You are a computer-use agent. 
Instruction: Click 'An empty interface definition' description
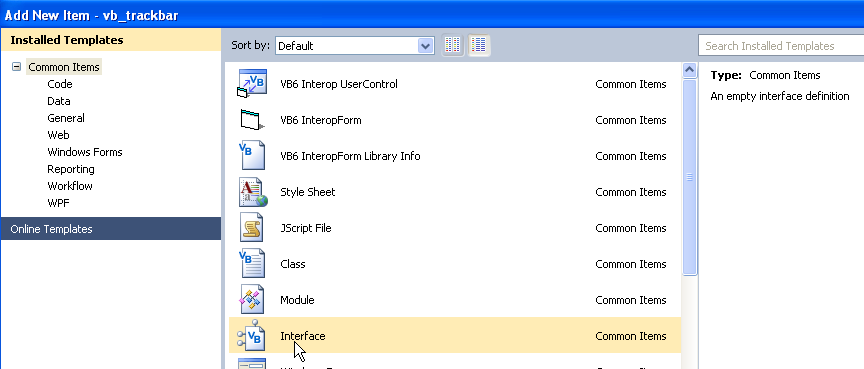(x=780, y=96)
